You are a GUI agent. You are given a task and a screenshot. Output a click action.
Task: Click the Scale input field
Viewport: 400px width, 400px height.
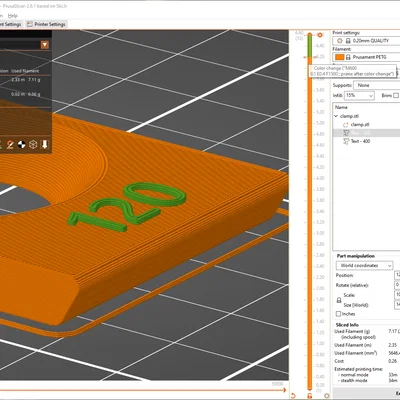(397, 295)
